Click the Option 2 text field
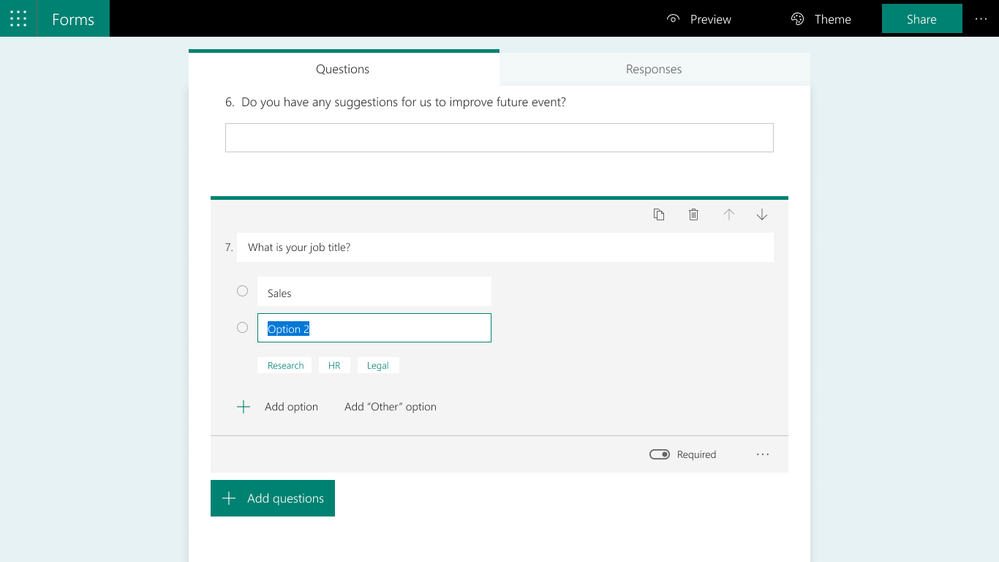Image resolution: width=999 pixels, height=562 pixels. [374, 328]
